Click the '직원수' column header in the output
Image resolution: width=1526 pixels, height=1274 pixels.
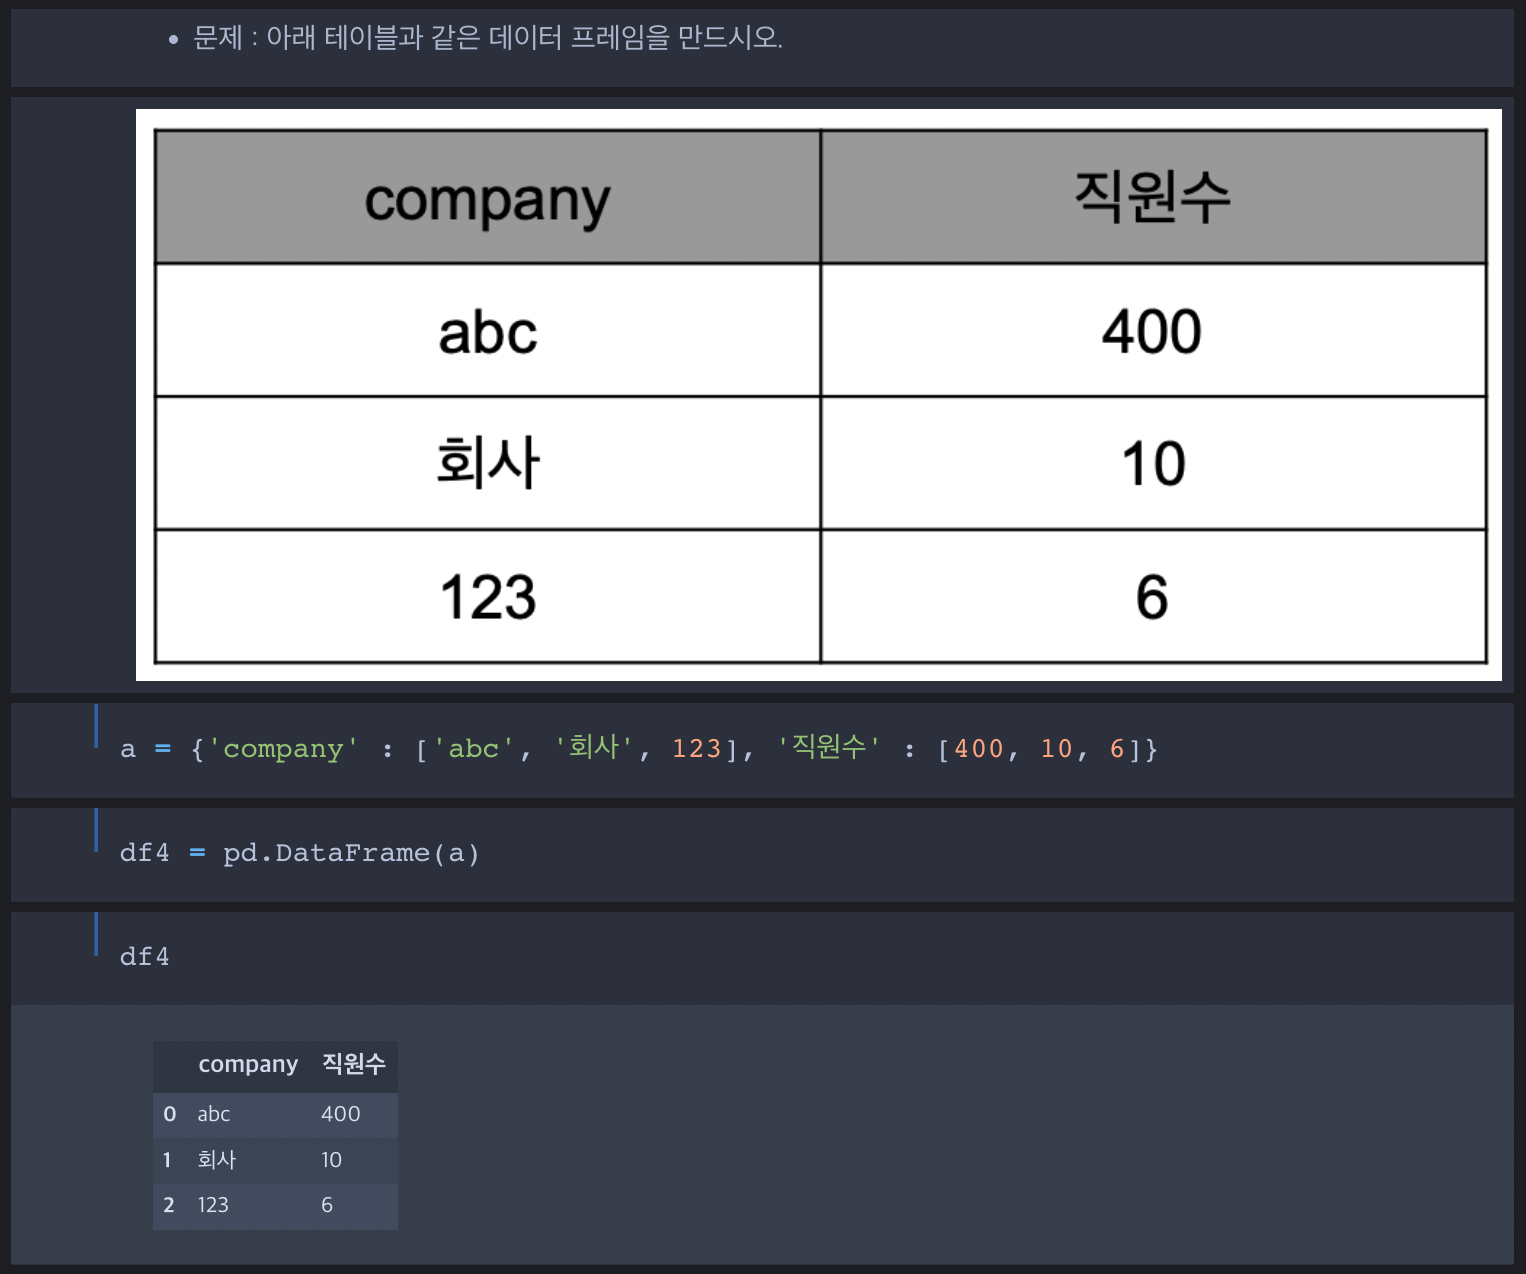tap(354, 1064)
